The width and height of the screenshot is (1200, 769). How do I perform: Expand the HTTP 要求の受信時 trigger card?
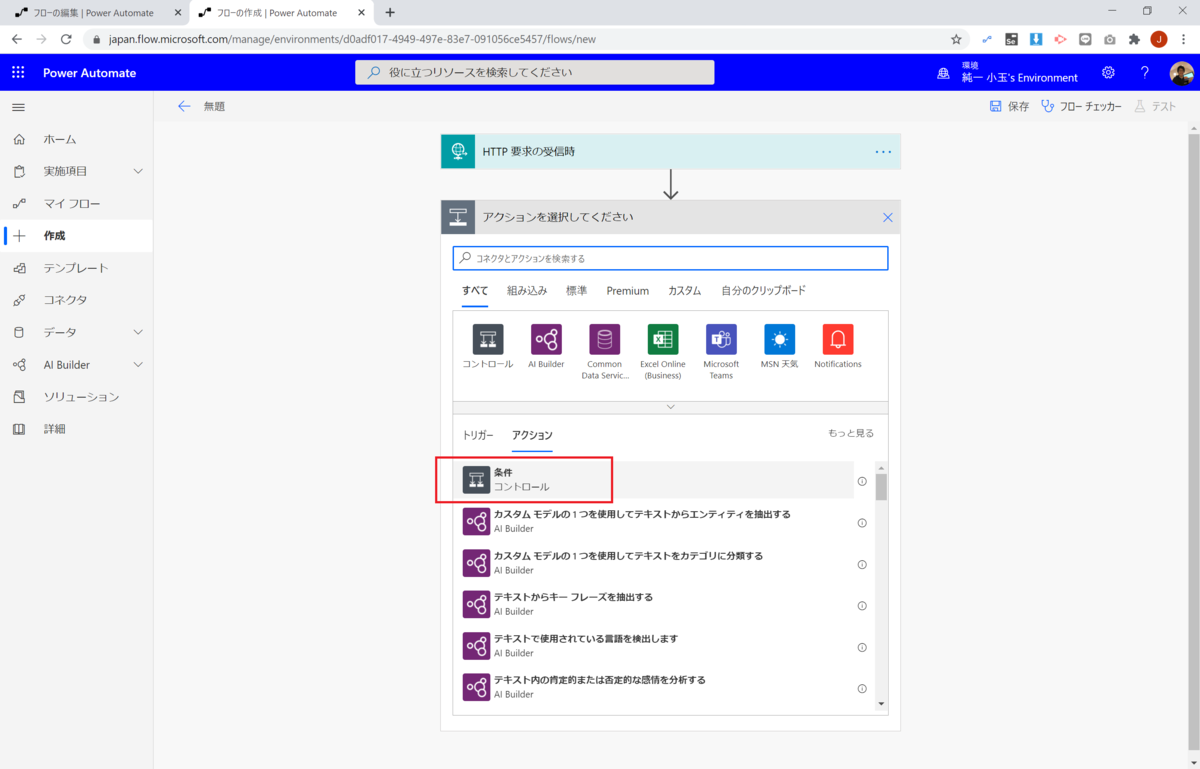[x=670, y=152]
